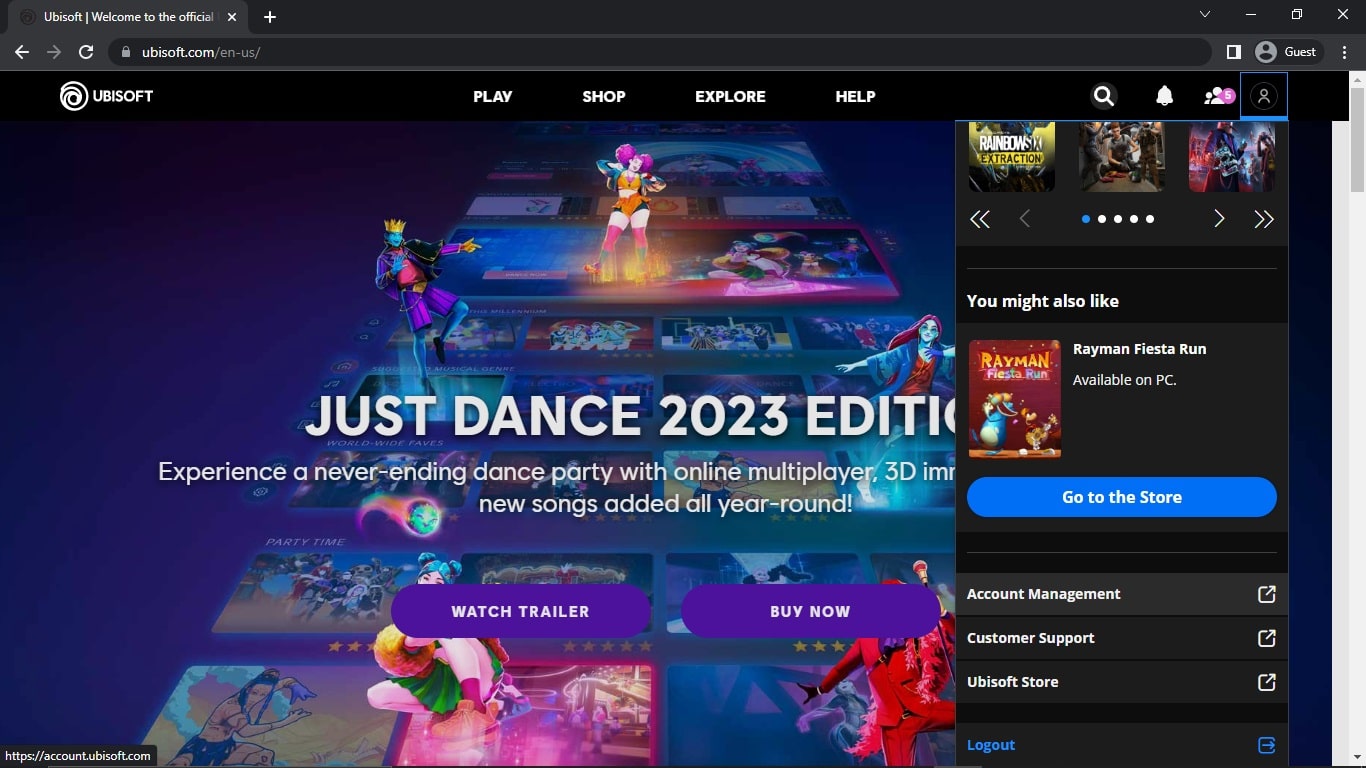Click the Ubisoft logo
This screenshot has height=768, width=1366.
[106, 96]
